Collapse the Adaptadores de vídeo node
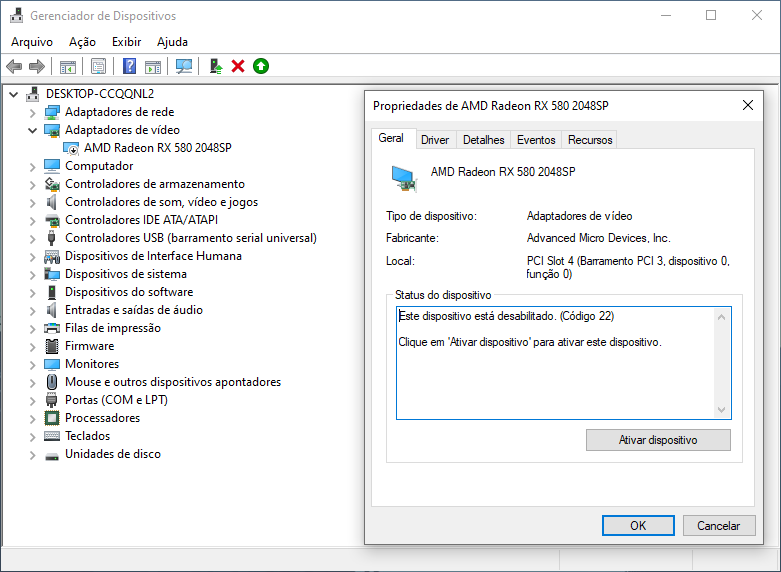 pos(32,131)
